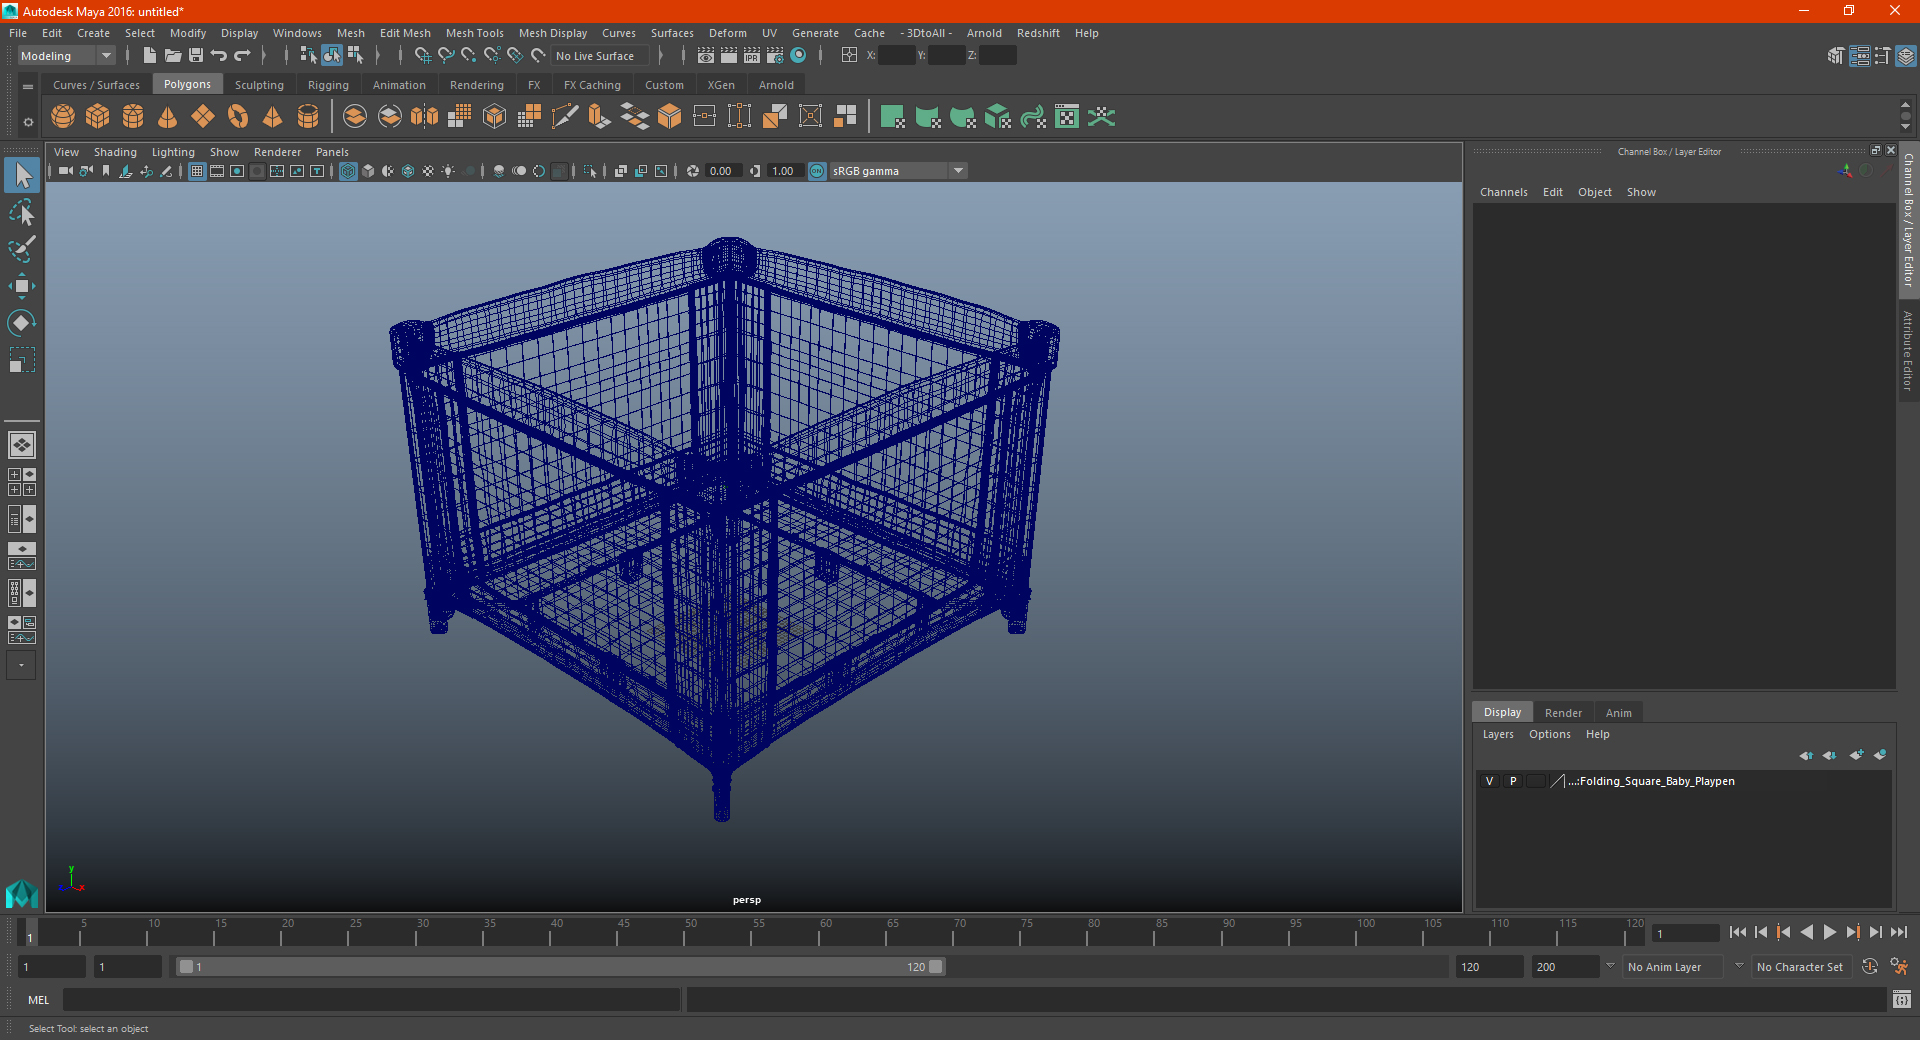The image size is (1920, 1040).
Task: Click the Layers menu in layer editor
Action: tap(1497, 734)
